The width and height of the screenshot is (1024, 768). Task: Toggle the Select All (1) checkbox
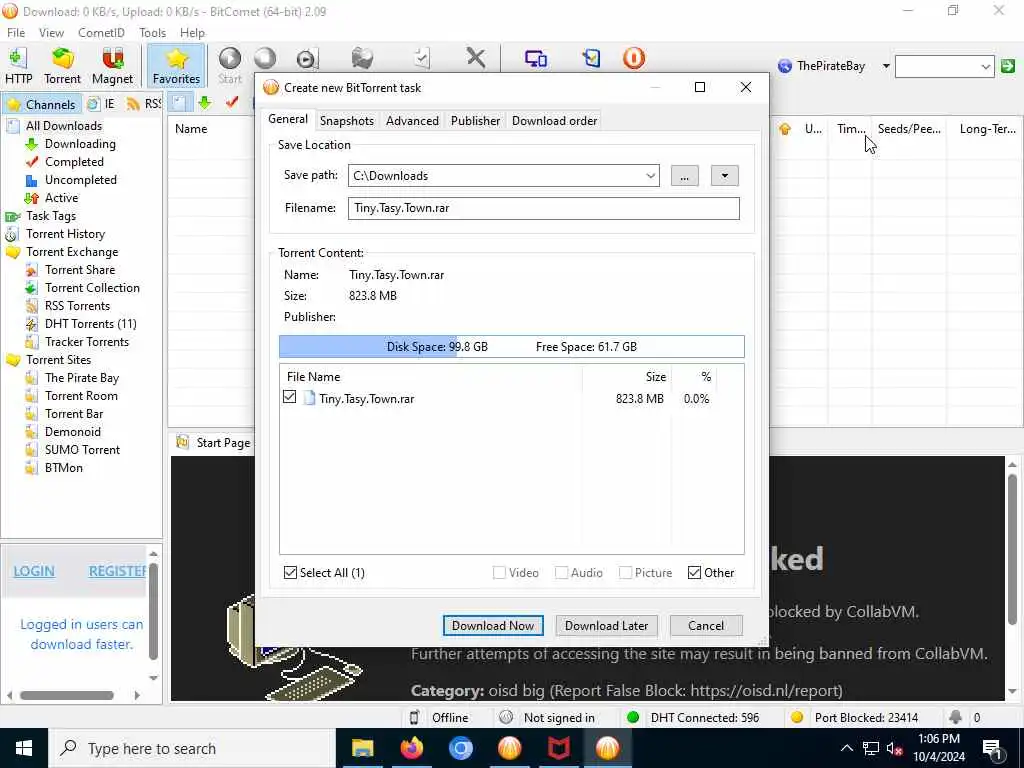[x=291, y=573]
